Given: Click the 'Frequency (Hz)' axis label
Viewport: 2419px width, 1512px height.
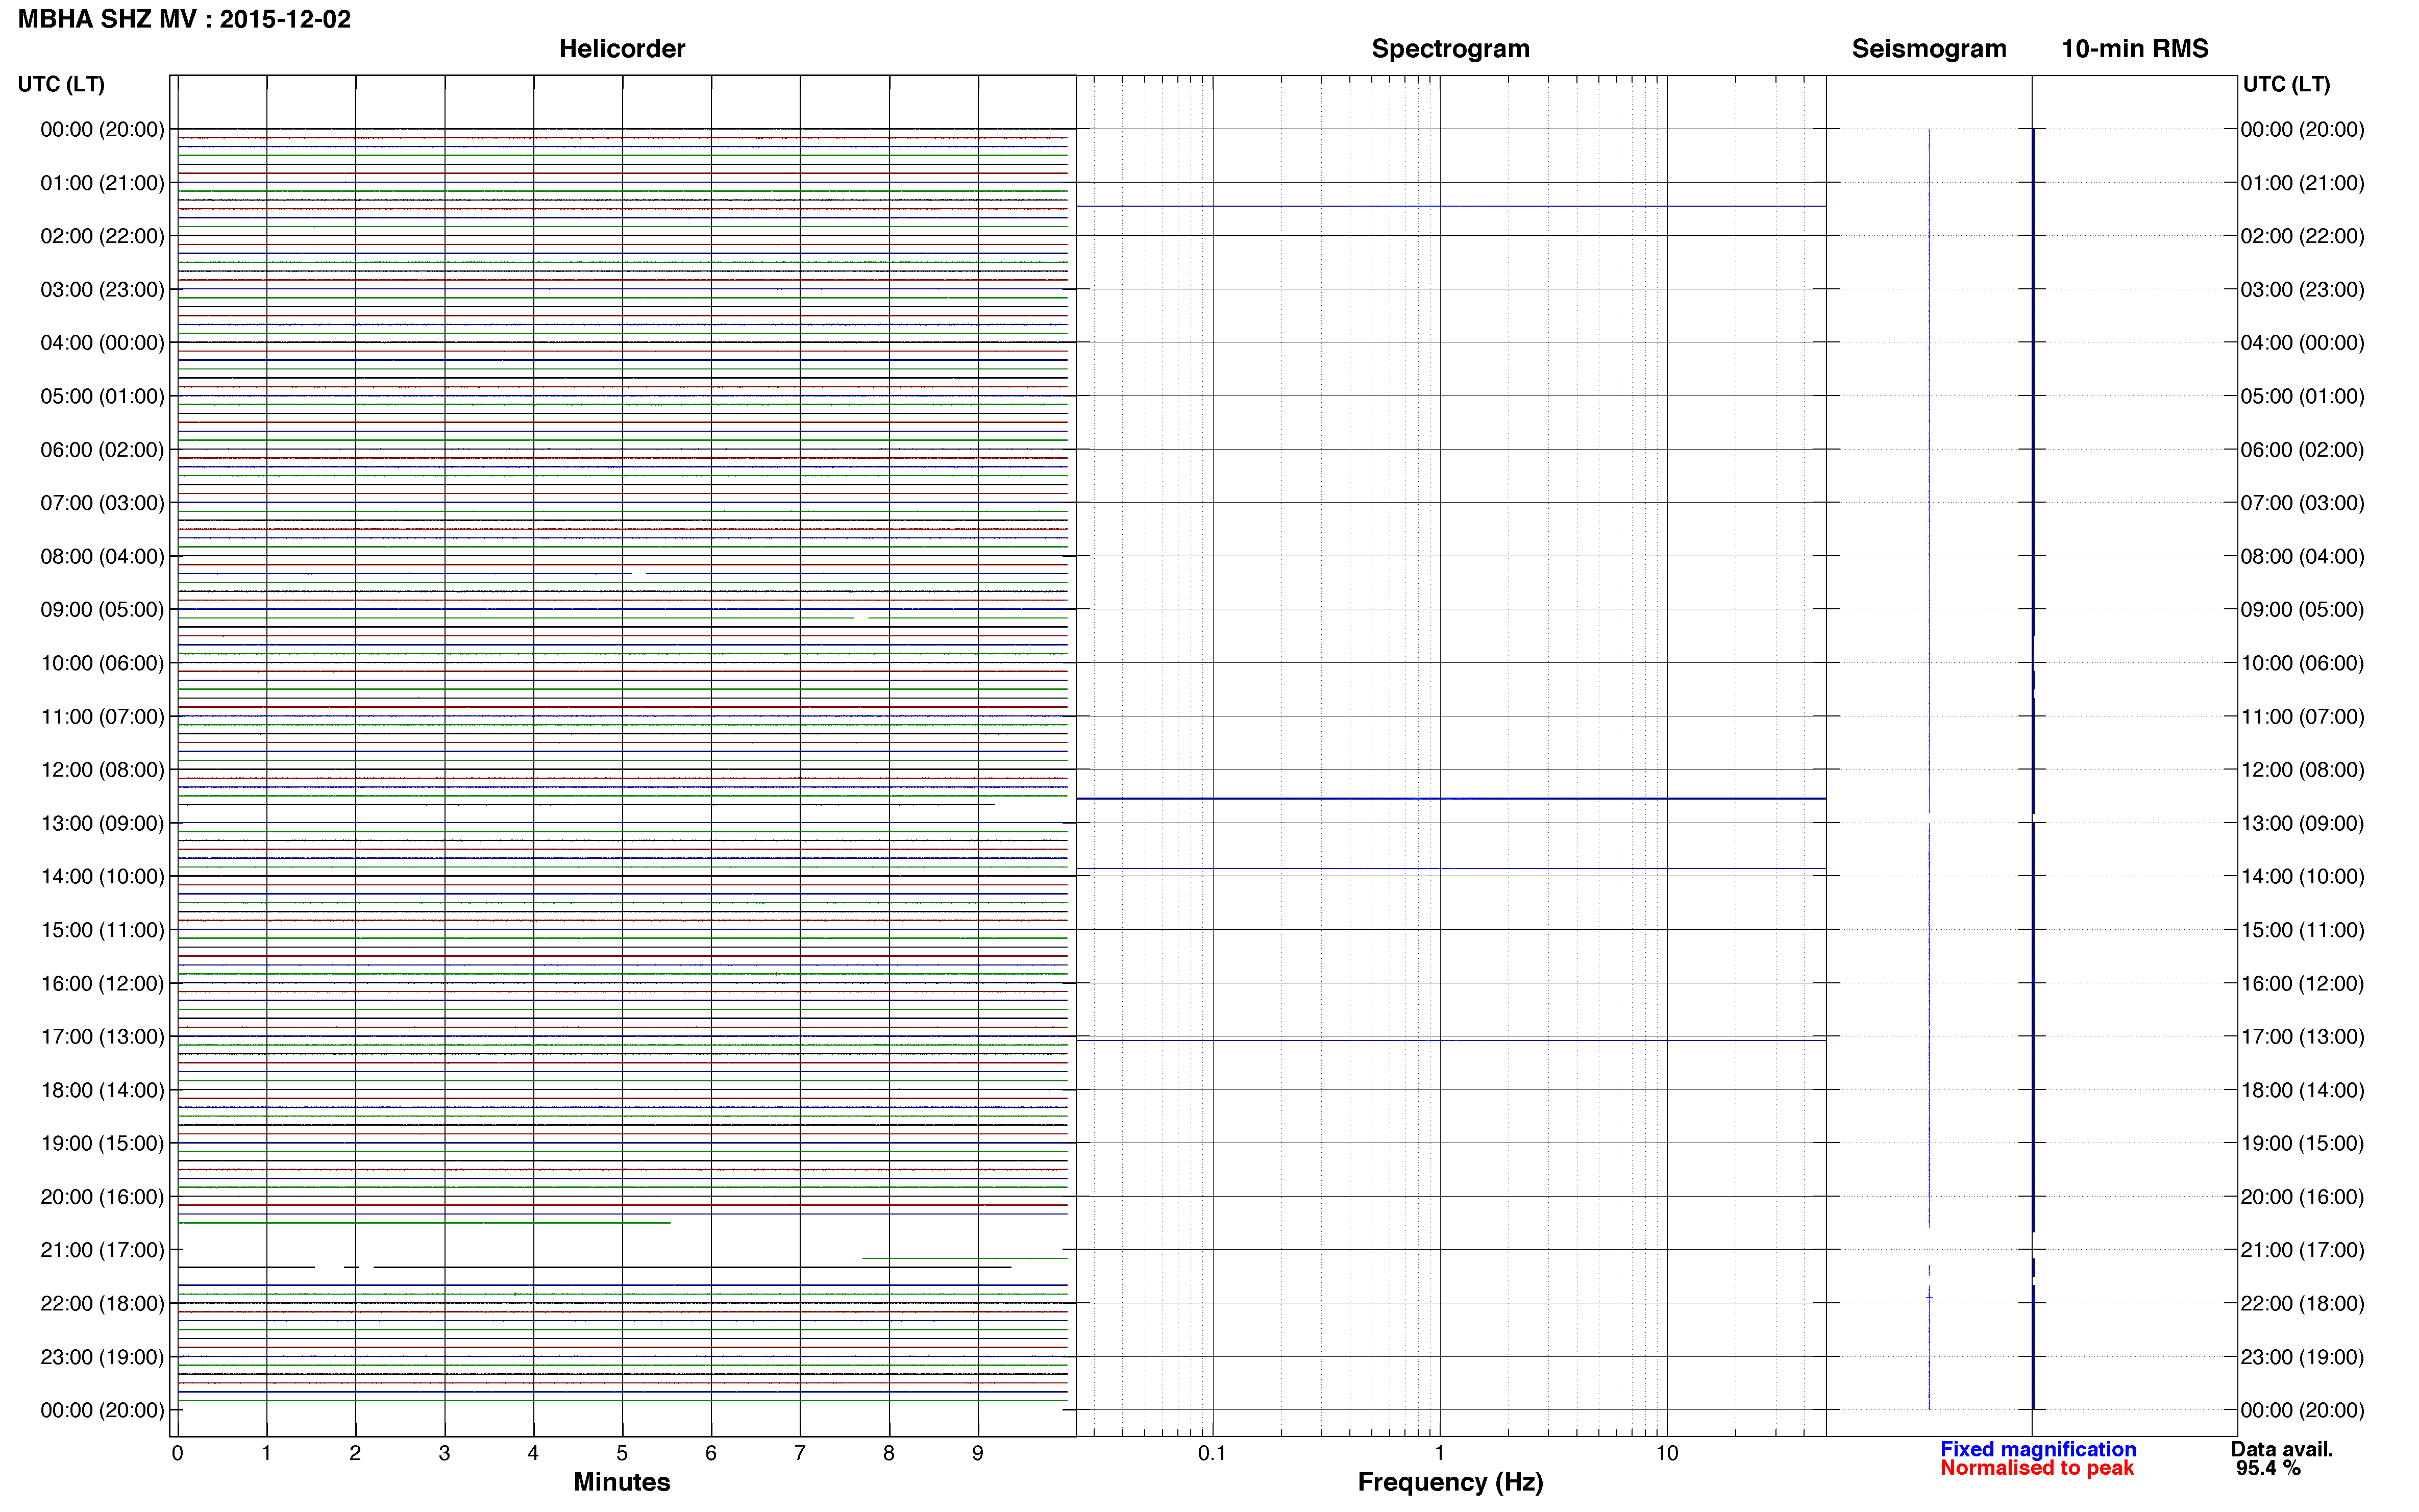Looking at the screenshot, I should tap(1450, 1482).
